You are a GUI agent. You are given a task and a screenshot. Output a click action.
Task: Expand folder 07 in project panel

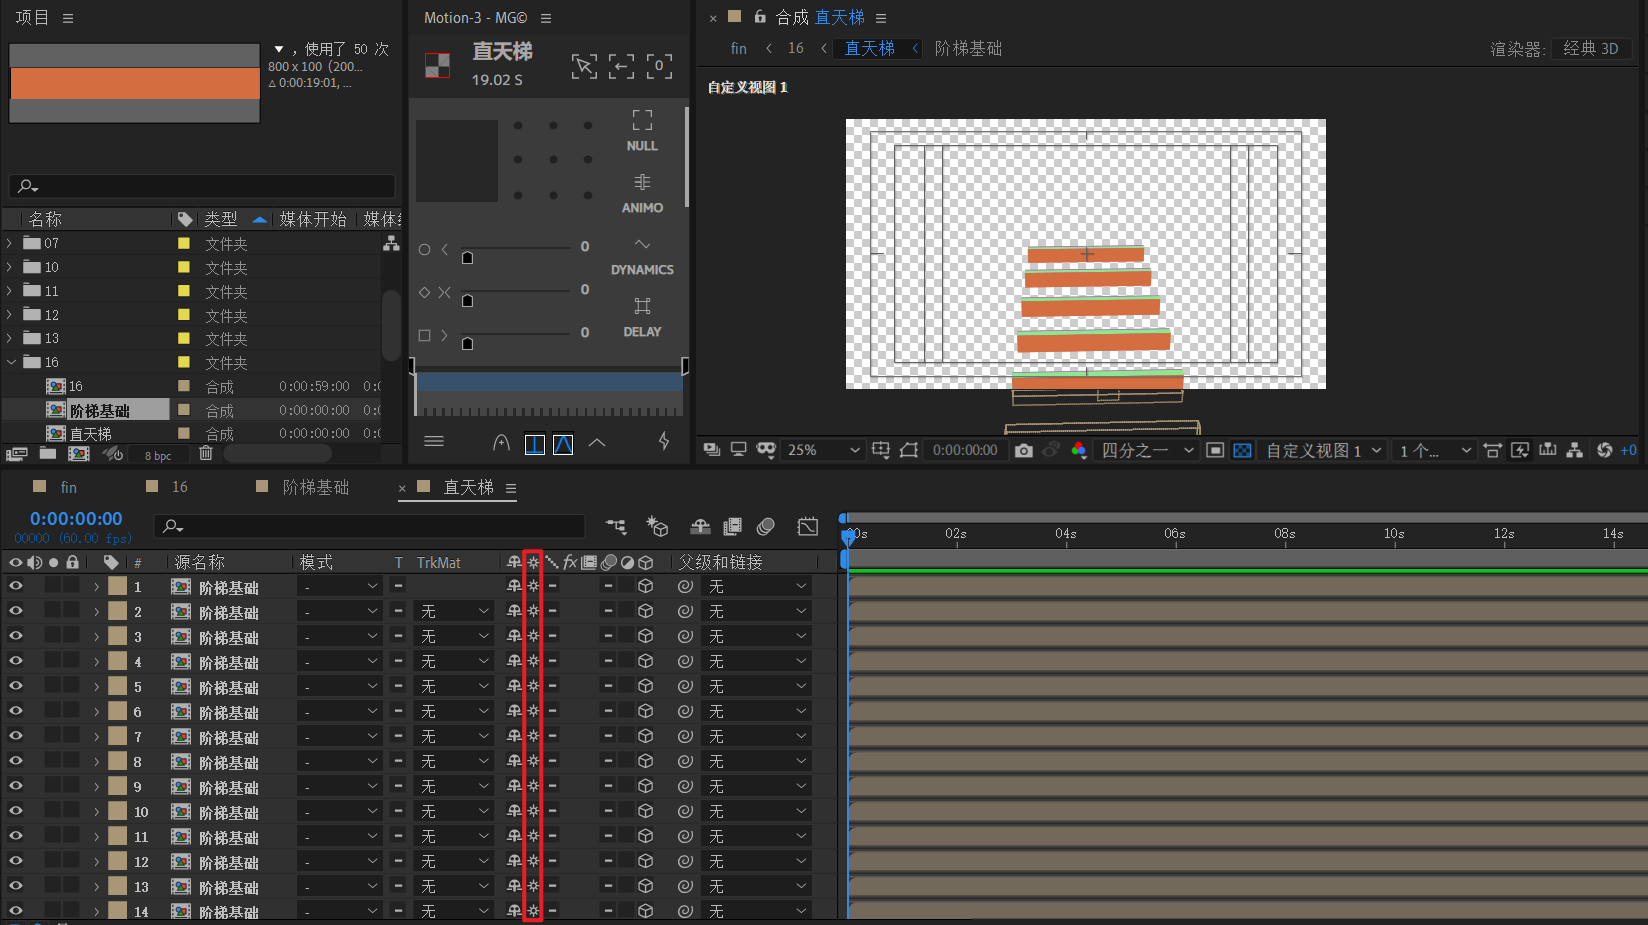pos(10,243)
